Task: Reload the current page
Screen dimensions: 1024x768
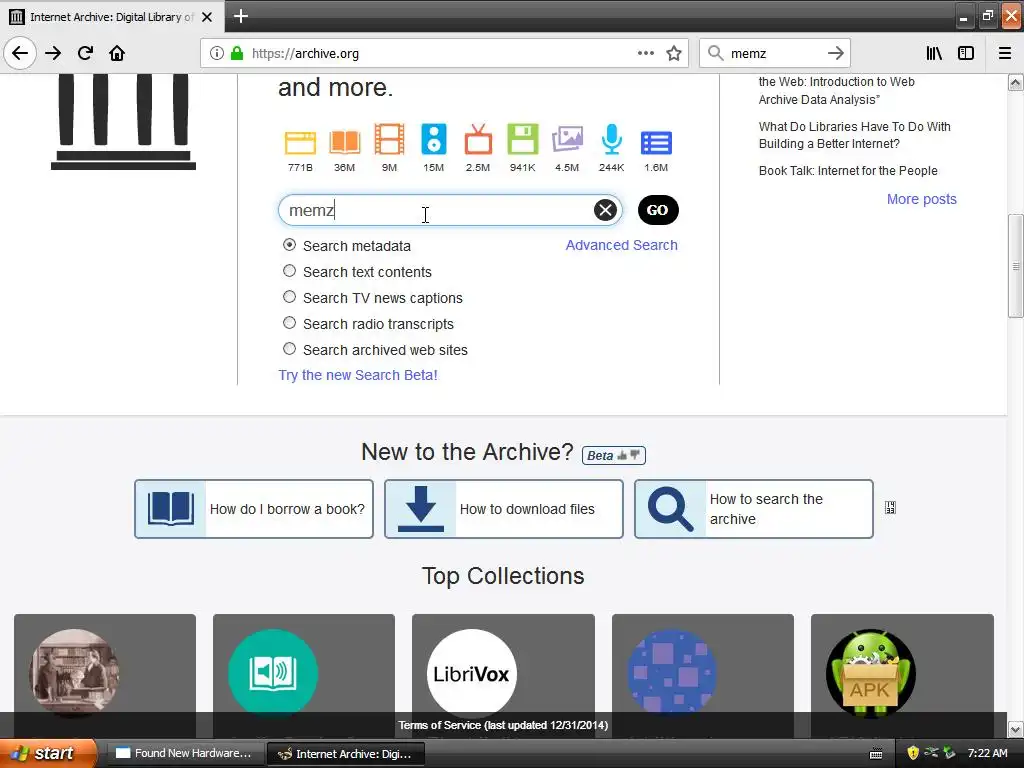Action: [85, 53]
